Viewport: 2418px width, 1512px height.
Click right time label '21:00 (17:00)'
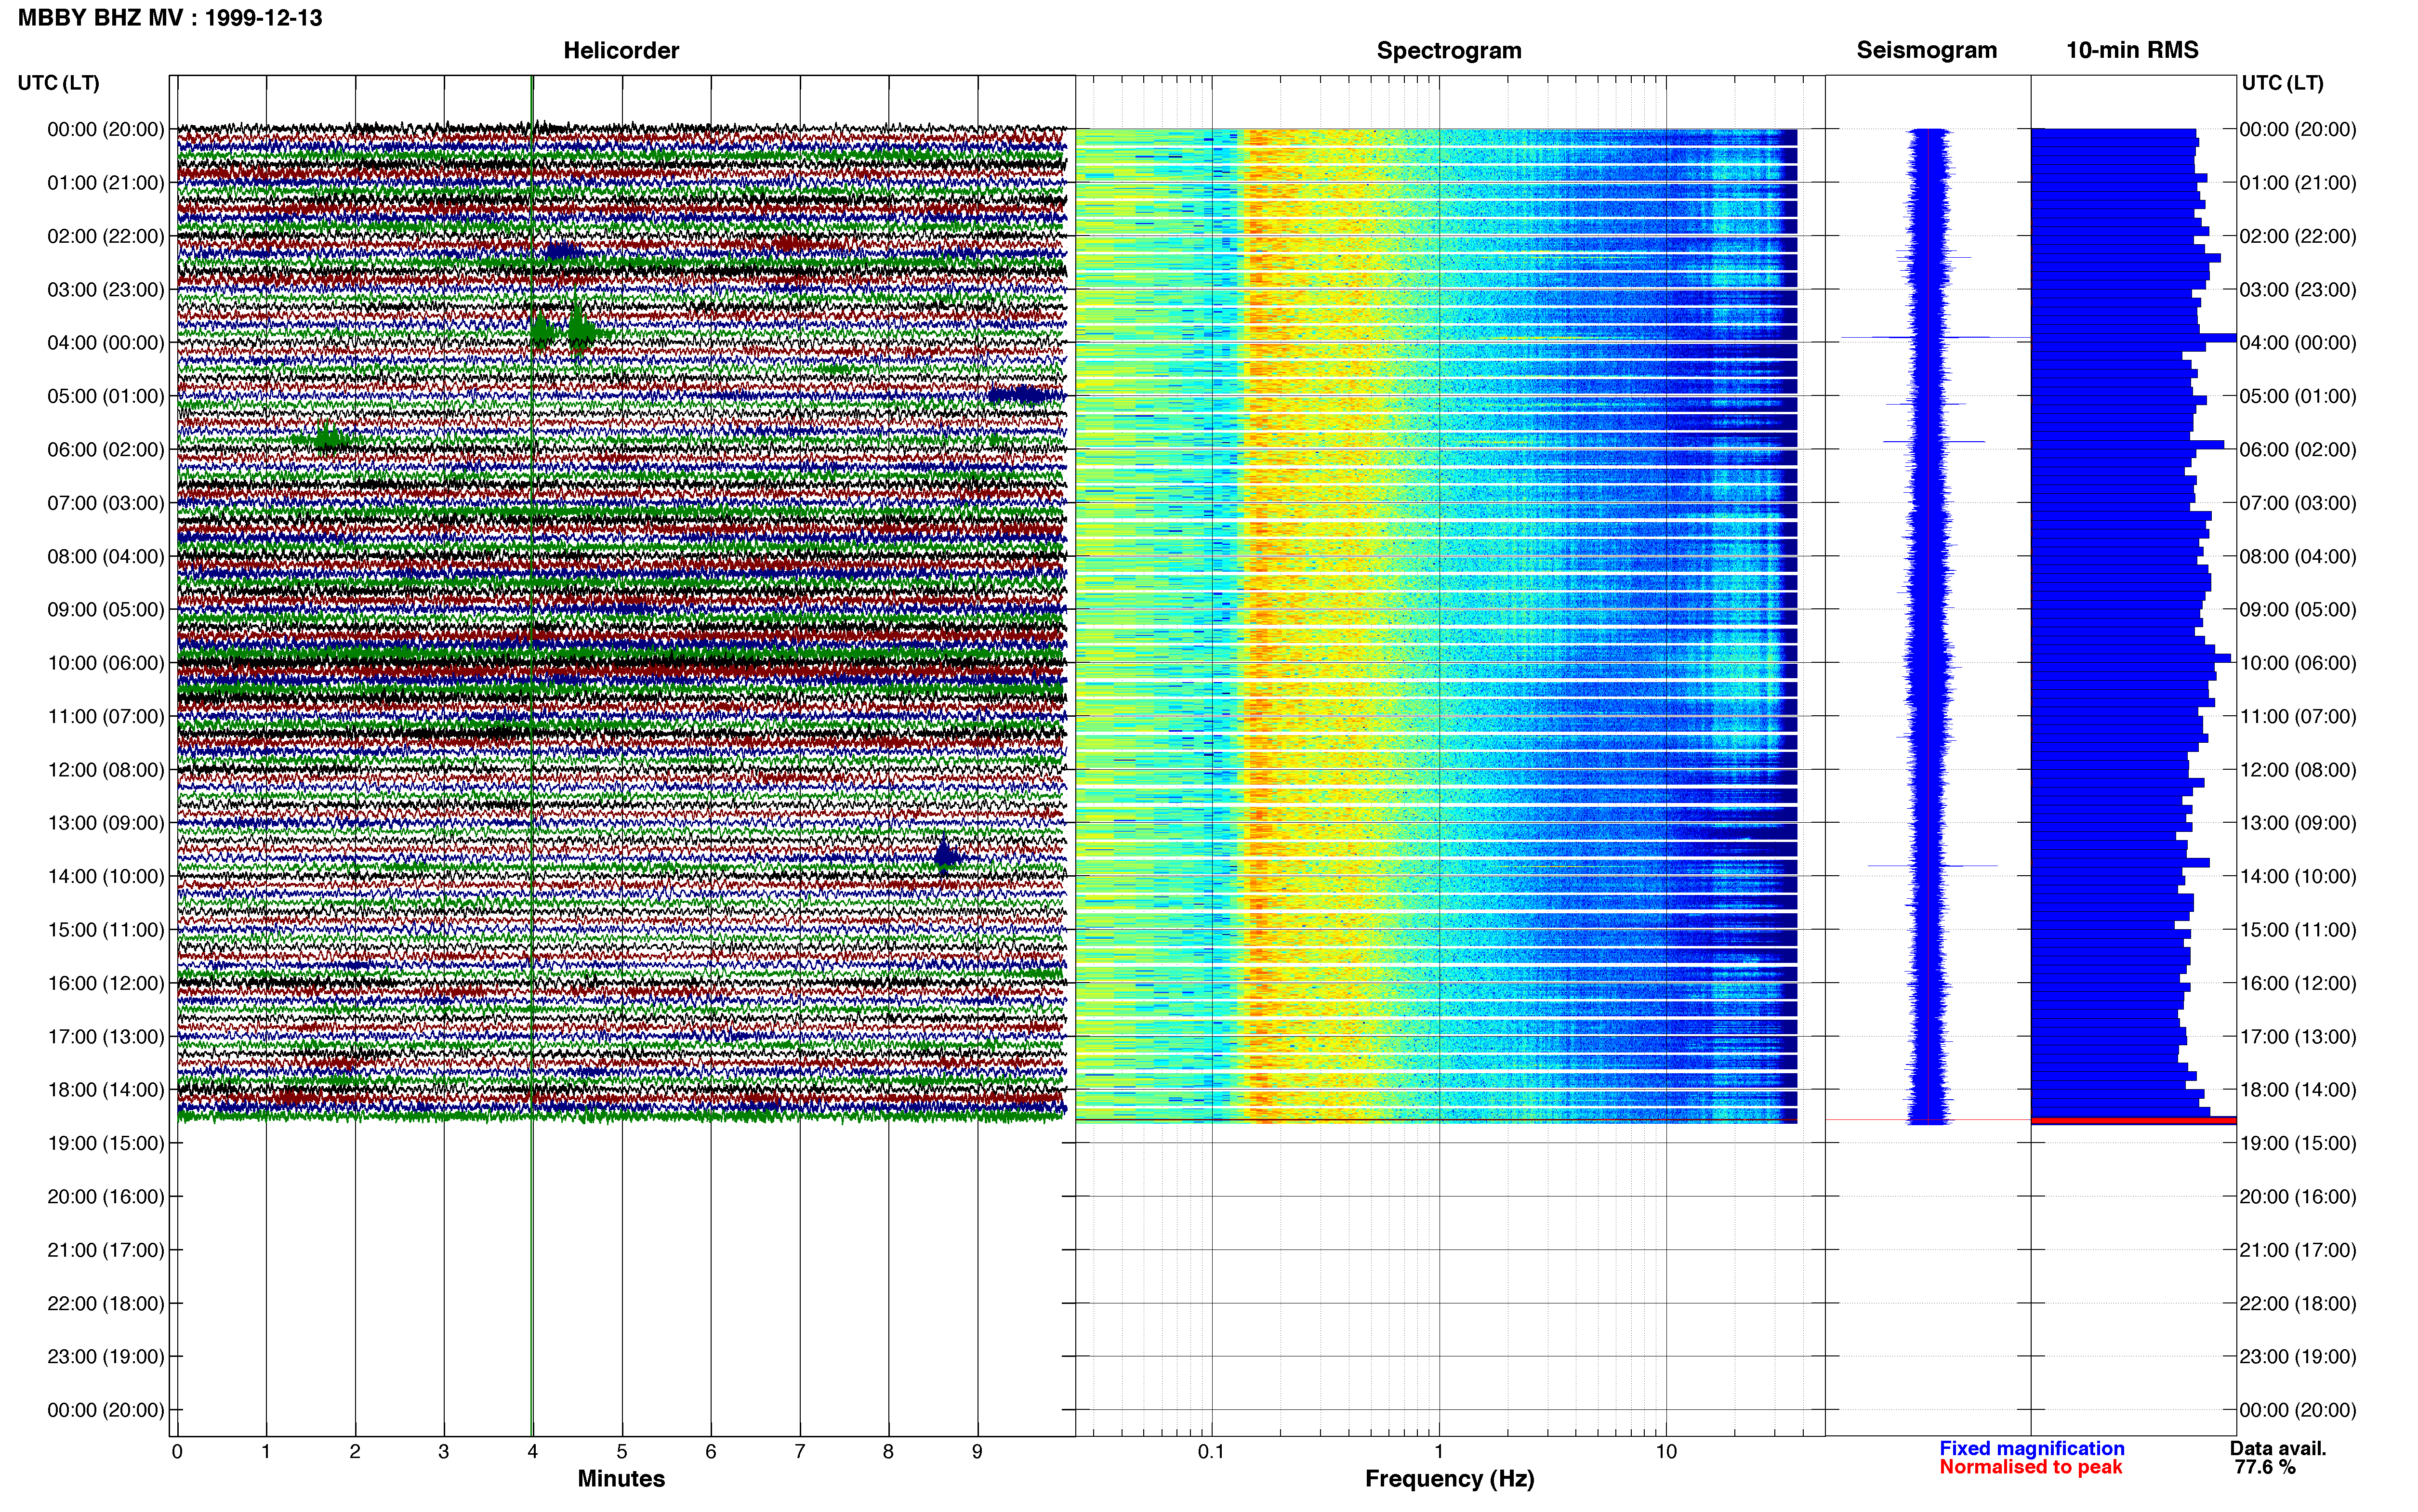[2298, 1250]
